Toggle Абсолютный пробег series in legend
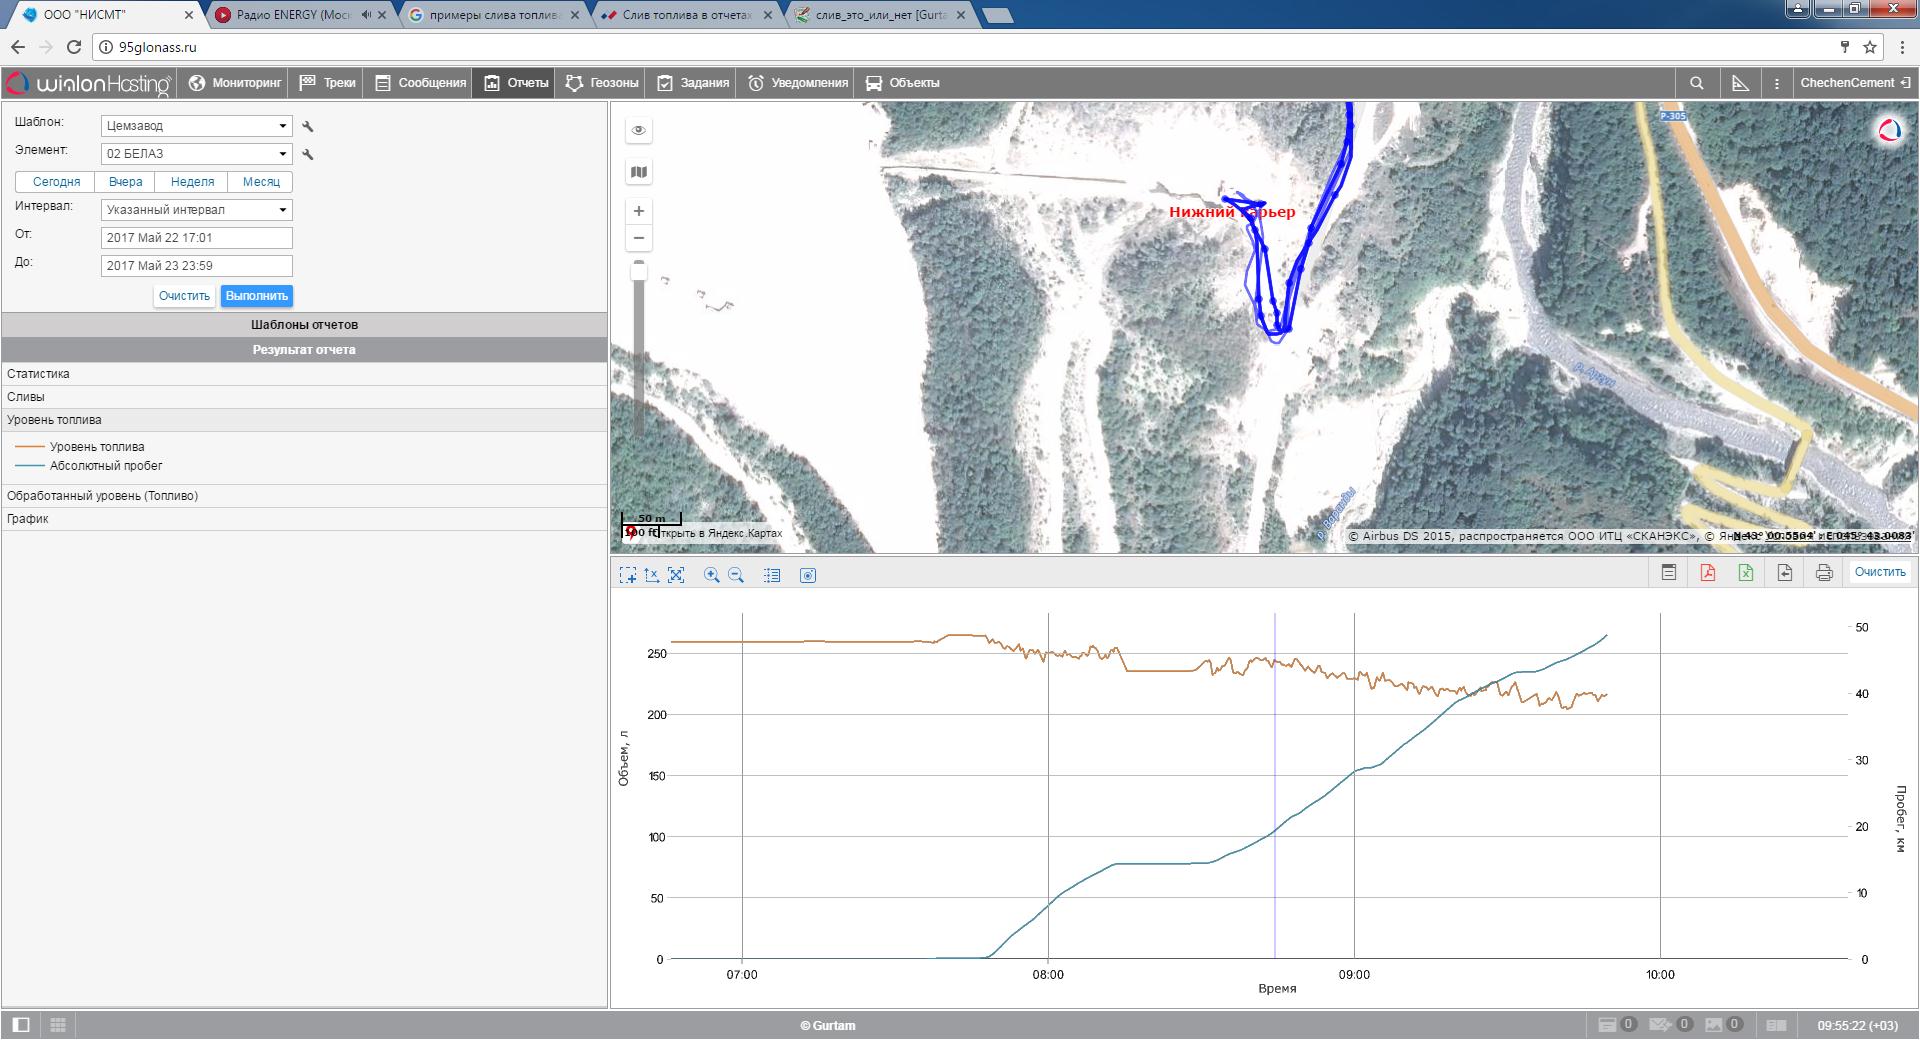Image resolution: width=1920 pixels, height=1040 pixels. point(105,466)
